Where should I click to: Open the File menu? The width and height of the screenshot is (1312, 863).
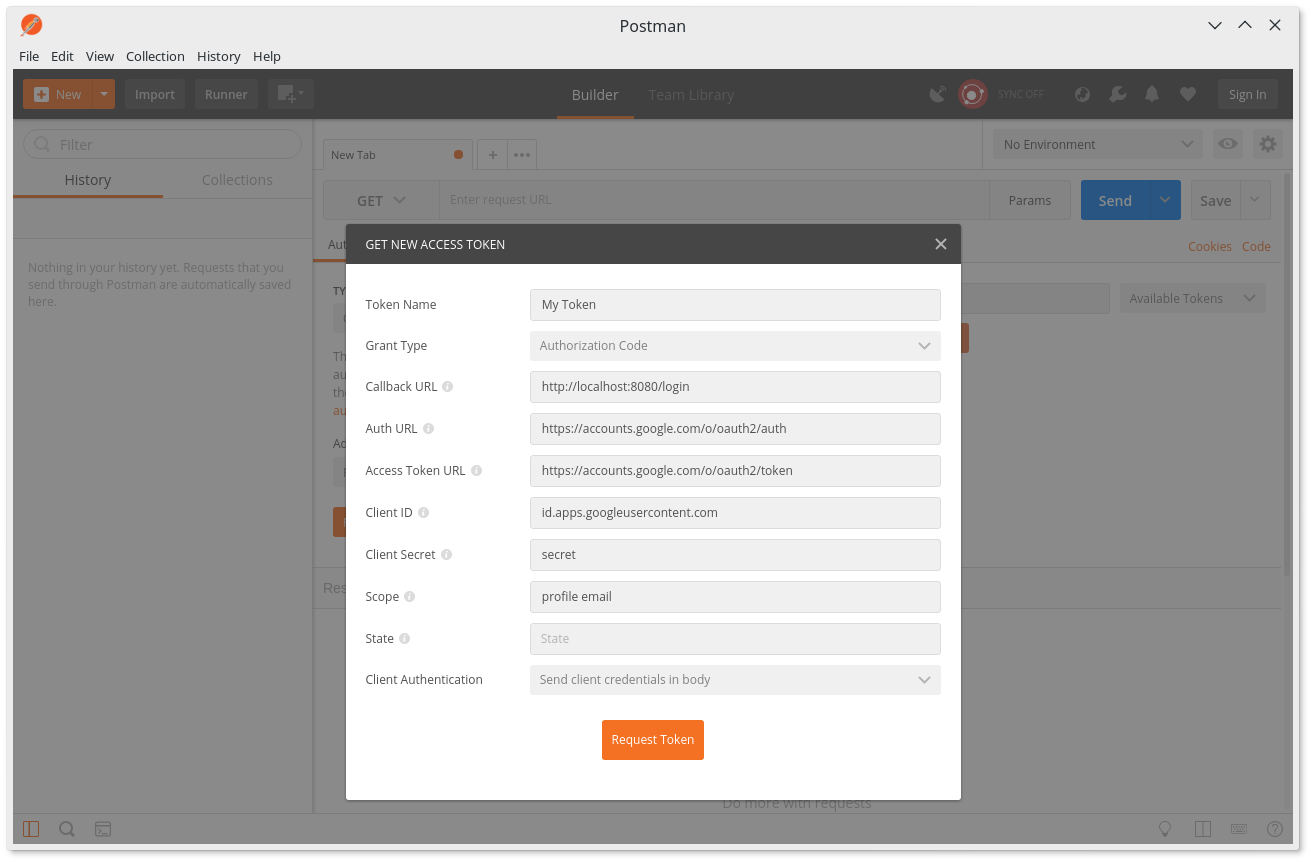pyautogui.click(x=29, y=56)
